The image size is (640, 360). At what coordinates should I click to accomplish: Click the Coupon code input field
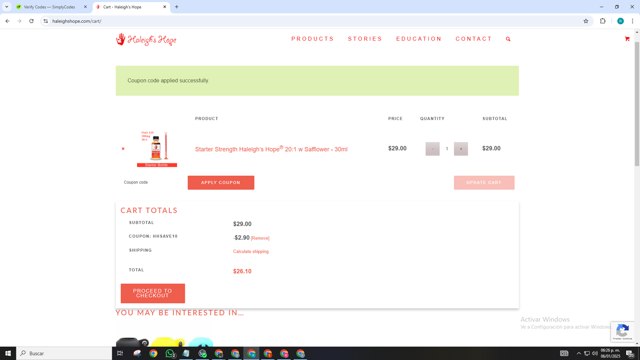[x=151, y=182]
